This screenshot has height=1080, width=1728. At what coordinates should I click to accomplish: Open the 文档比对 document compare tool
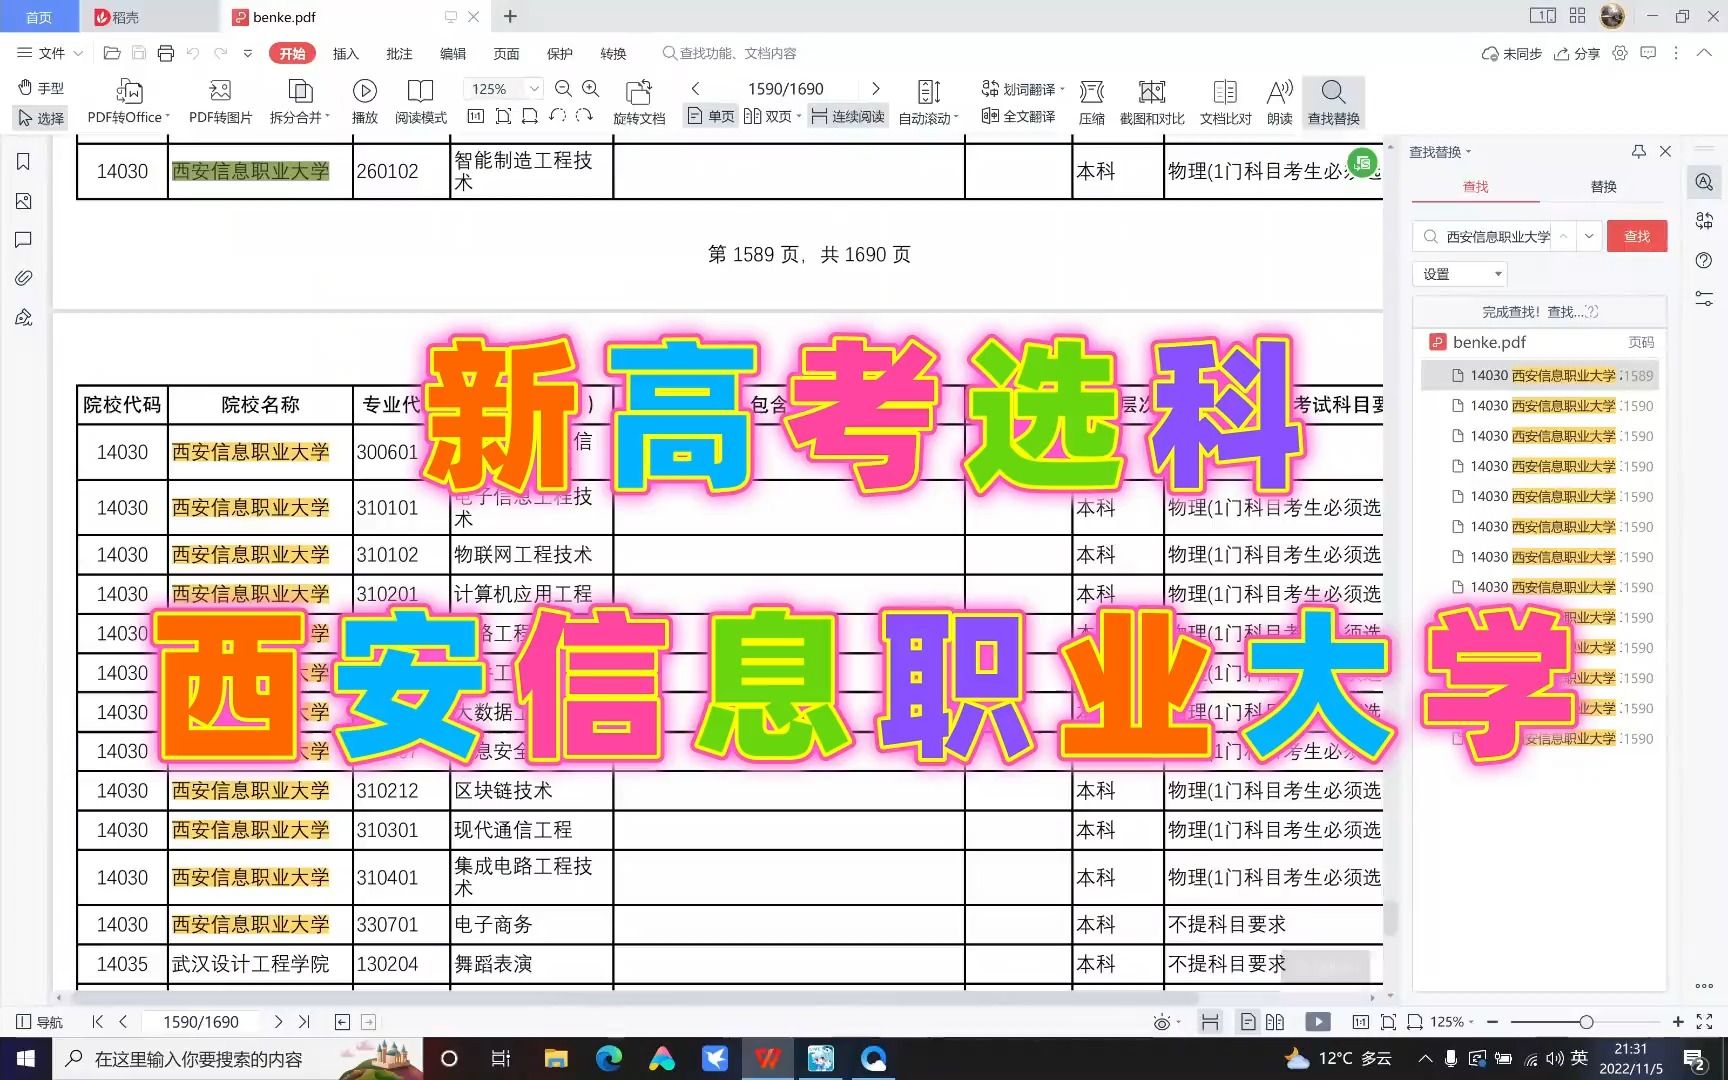tap(1225, 102)
